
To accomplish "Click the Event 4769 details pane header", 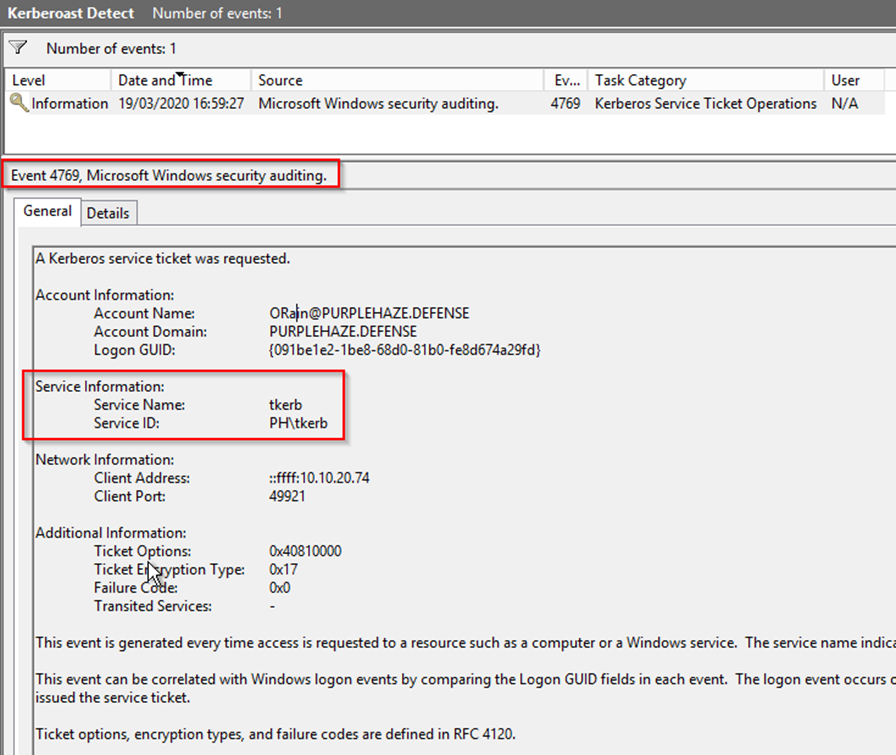I will (x=169, y=175).
